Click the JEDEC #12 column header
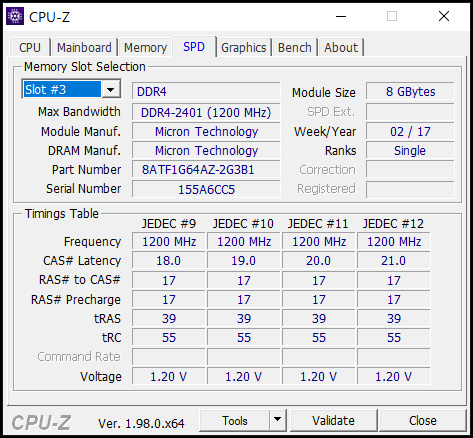 (x=393, y=223)
